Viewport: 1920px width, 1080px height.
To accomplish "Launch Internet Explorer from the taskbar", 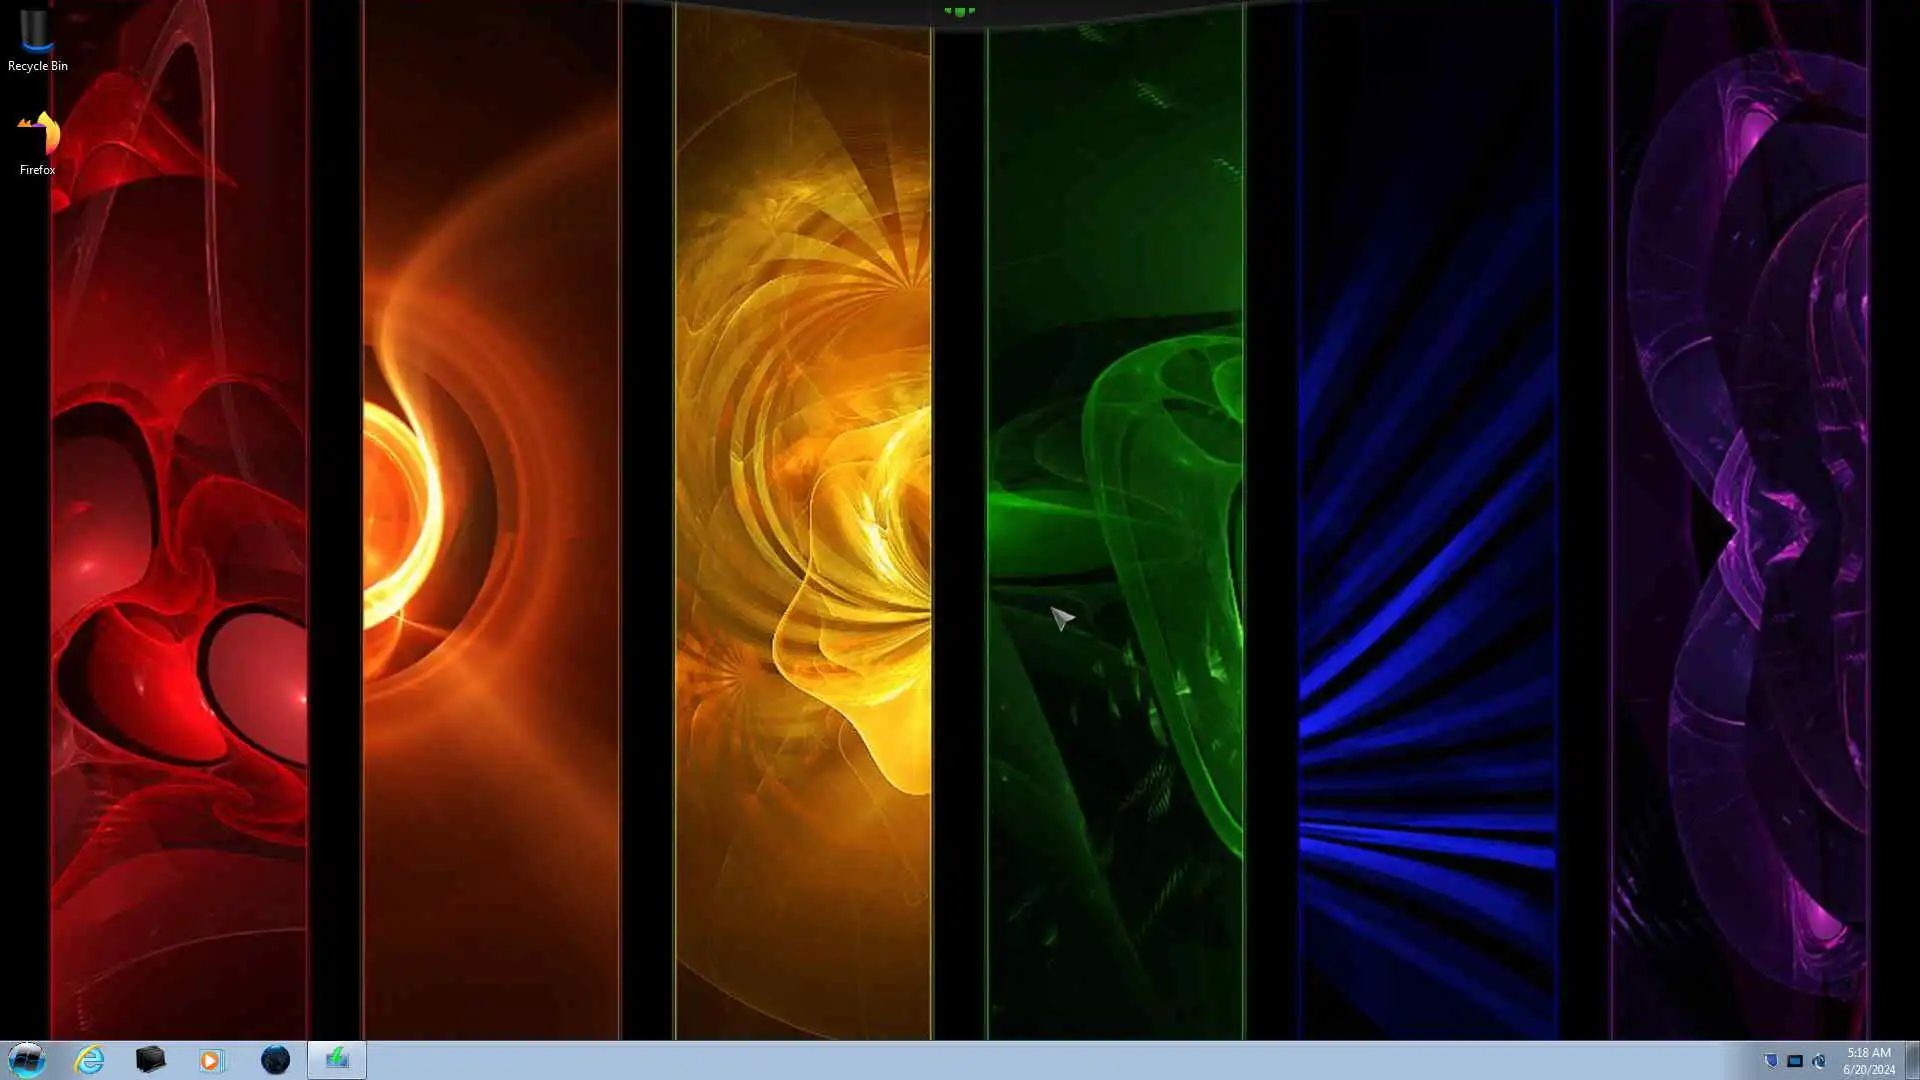I will 90,1060.
